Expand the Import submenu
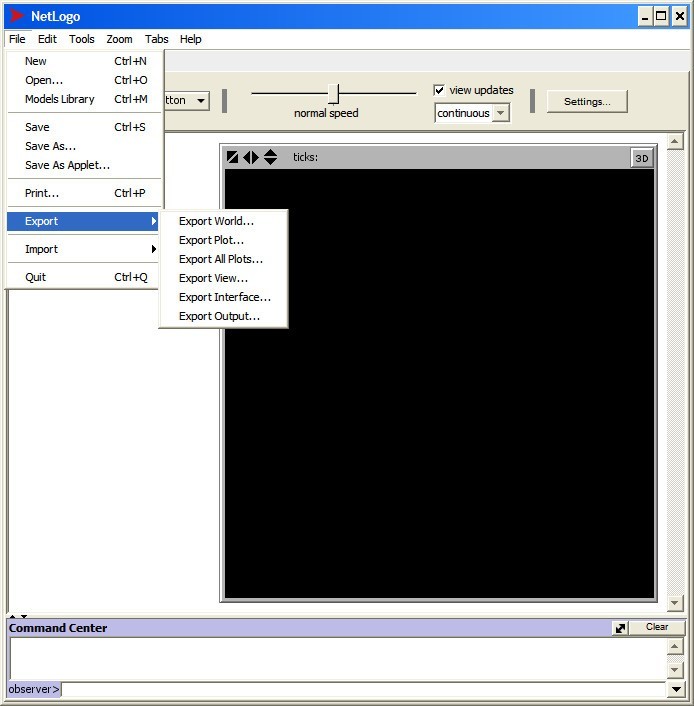Screen dimensions: 694x706 [x=84, y=249]
